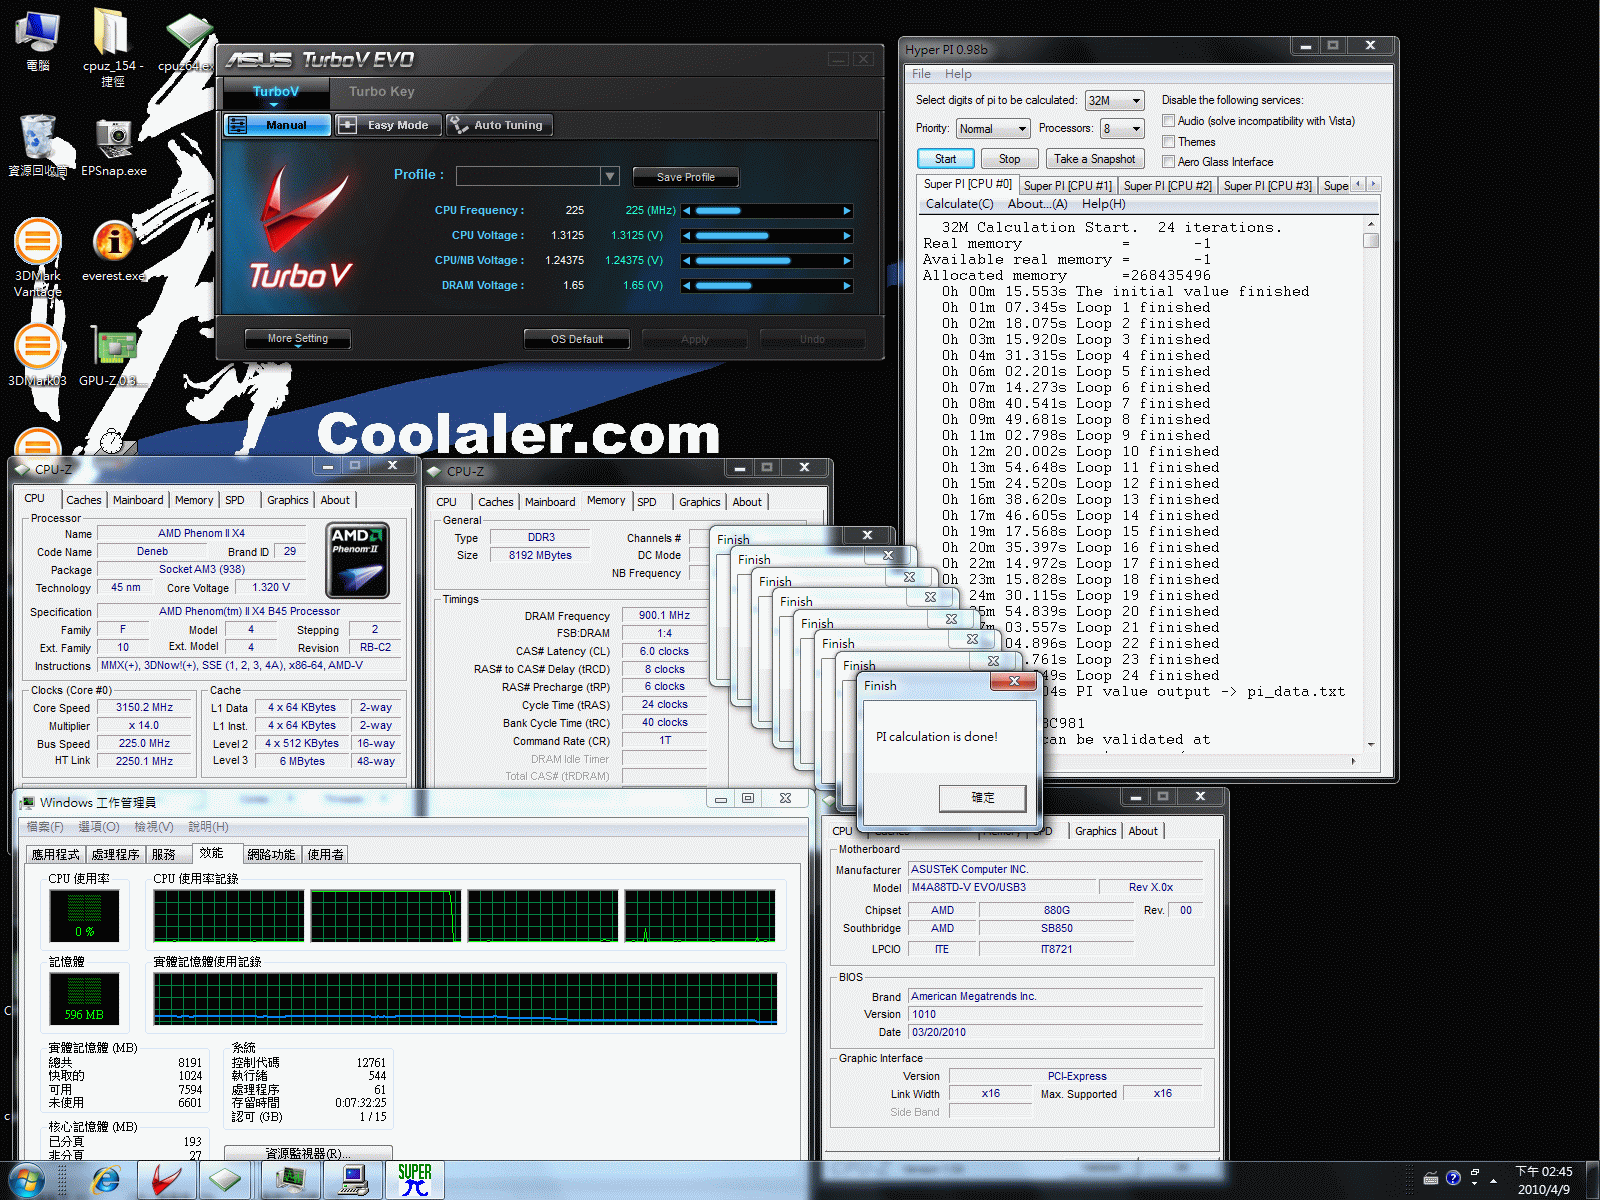Viewport: 1600px width, 1200px height.
Task: Open Hyper PI File menu
Action: point(921,74)
